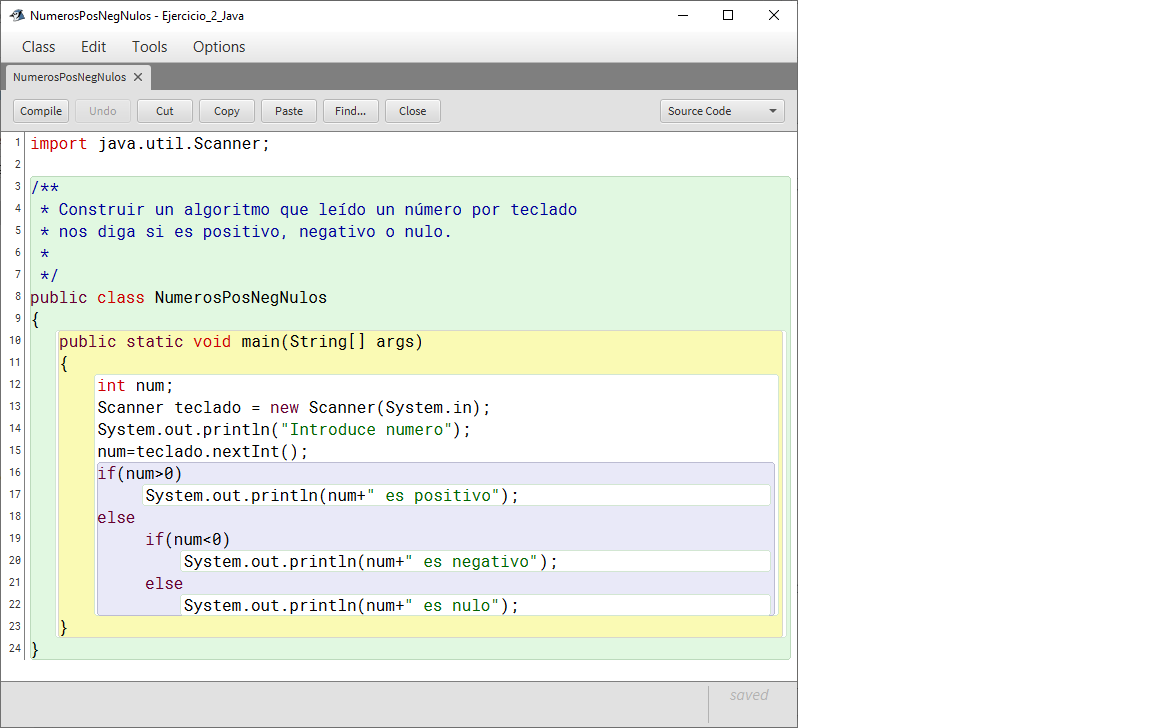Viewport: 1152px width, 728px height.
Task: Open the Source Code view dropdown
Action: coord(722,111)
